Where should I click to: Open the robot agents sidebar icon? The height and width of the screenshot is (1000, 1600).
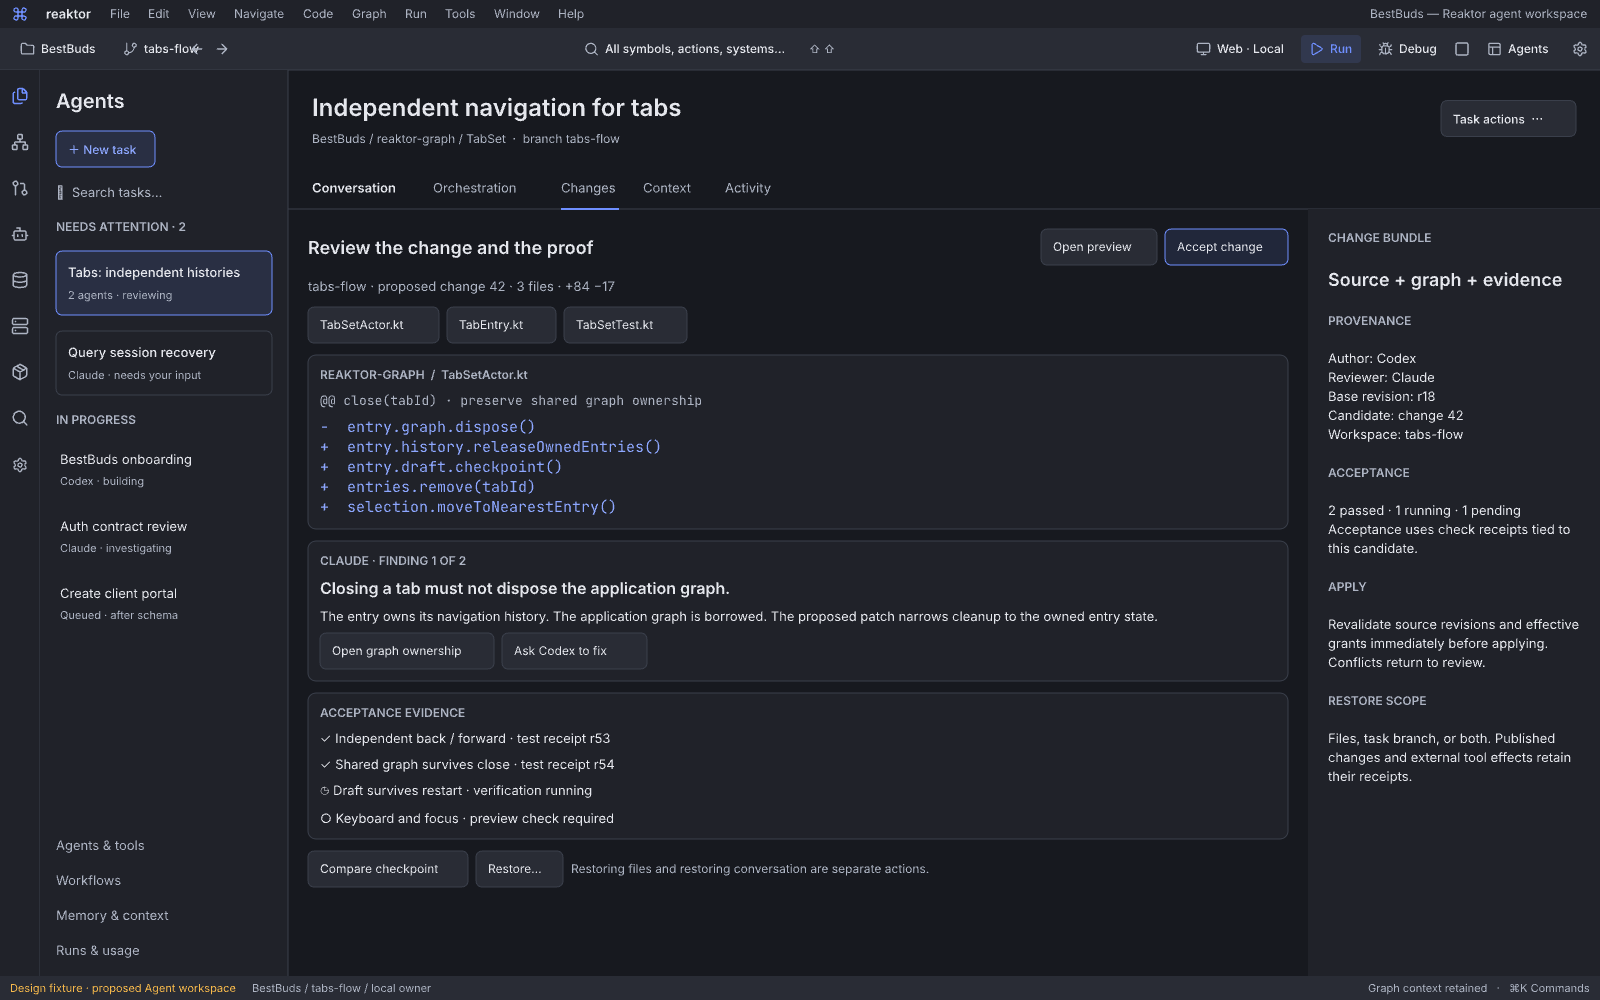click(x=20, y=234)
